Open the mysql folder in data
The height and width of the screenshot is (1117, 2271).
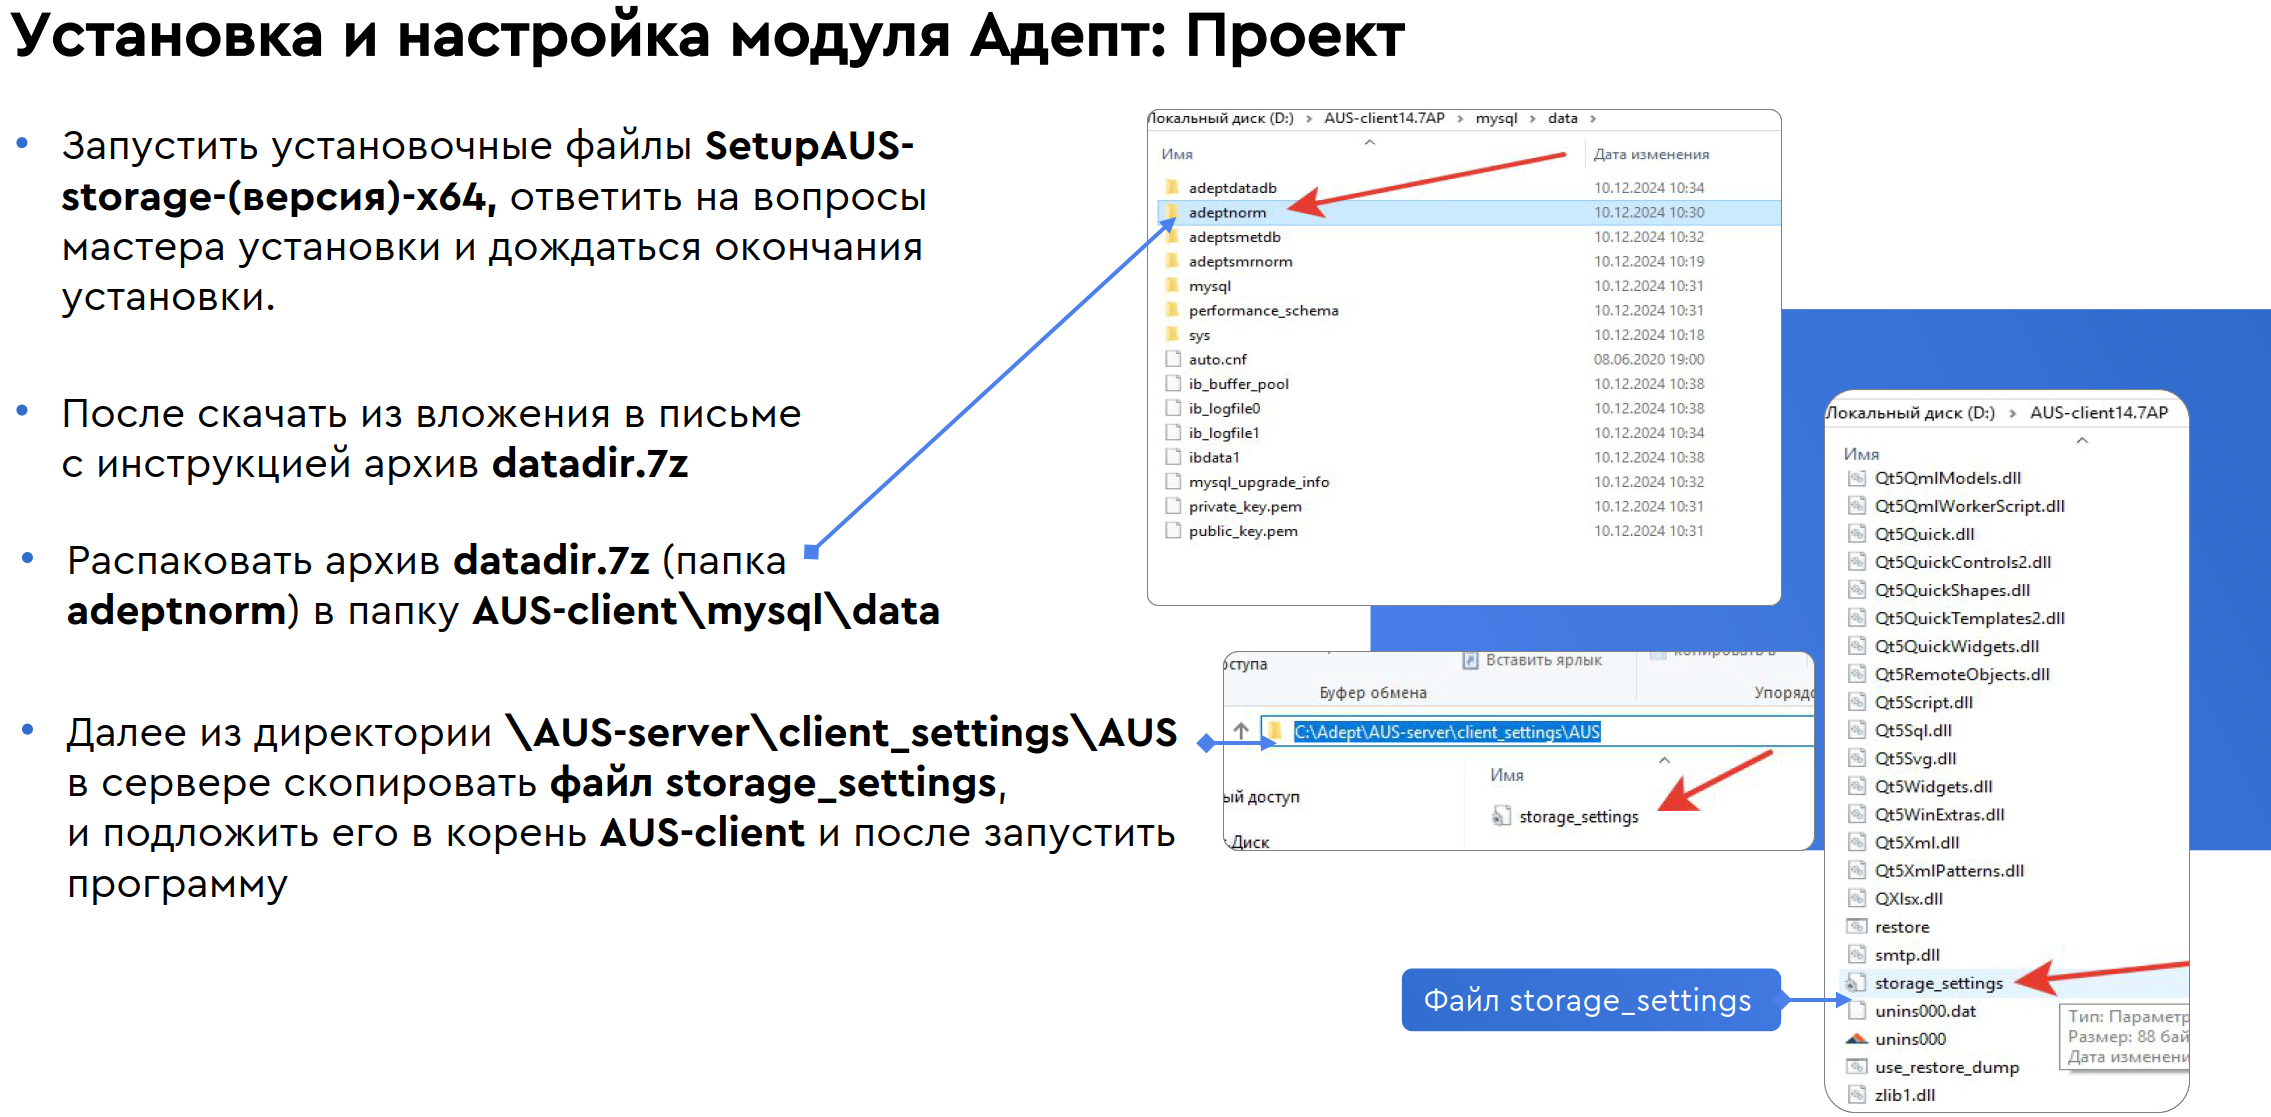(1209, 286)
